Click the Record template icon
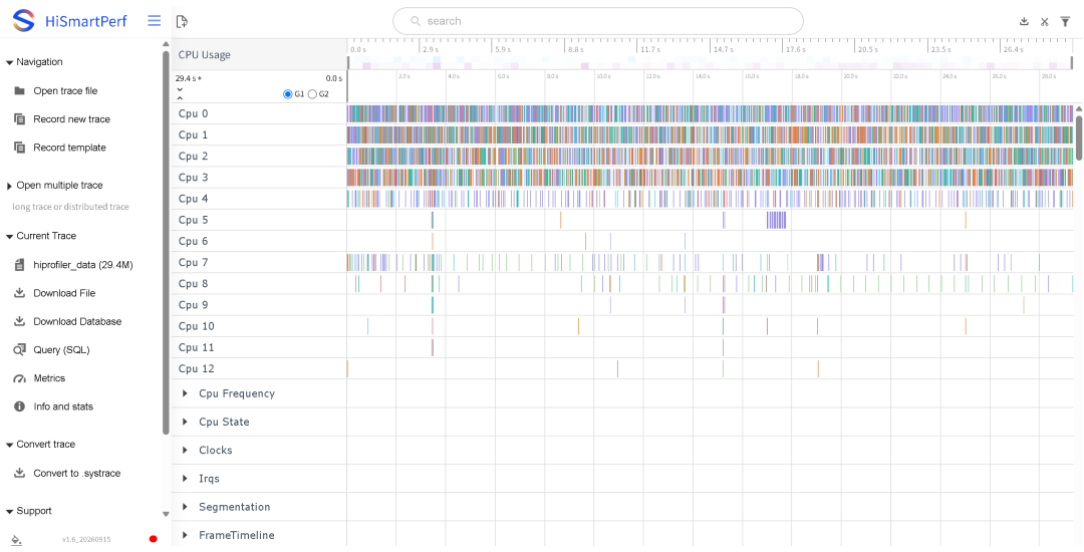Screen dimensions: 1084x552 point(19,147)
